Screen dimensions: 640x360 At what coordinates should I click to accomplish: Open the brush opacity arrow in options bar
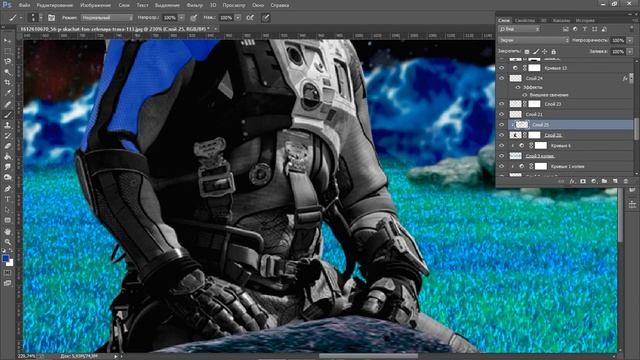(181, 18)
